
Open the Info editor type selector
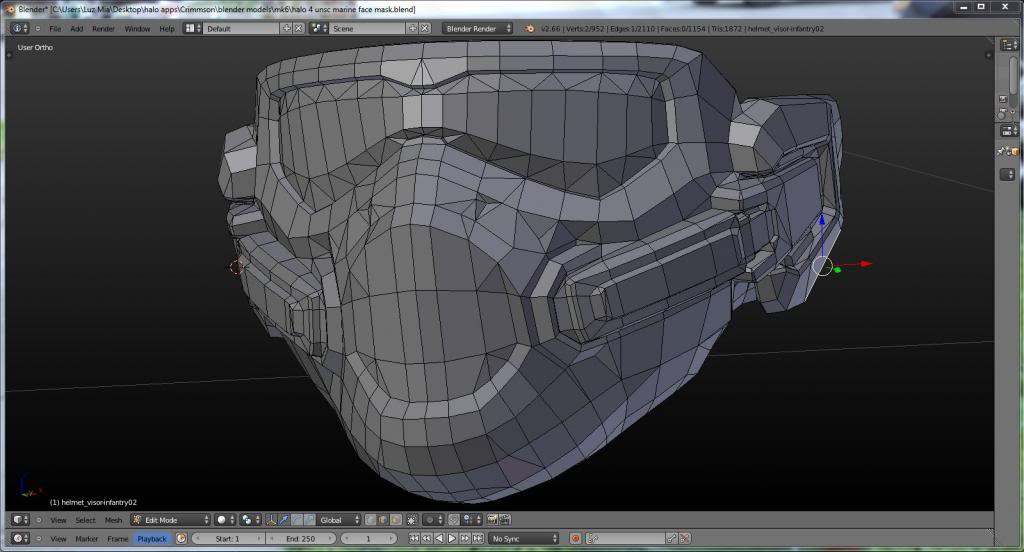(20, 28)
